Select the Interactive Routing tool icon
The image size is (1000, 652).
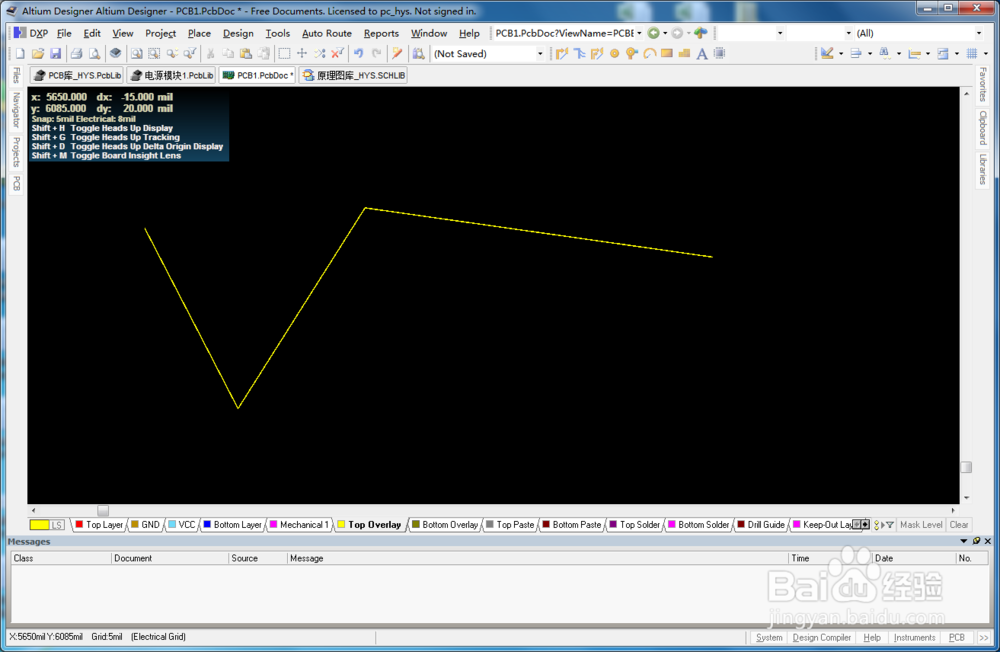(562, 54)
